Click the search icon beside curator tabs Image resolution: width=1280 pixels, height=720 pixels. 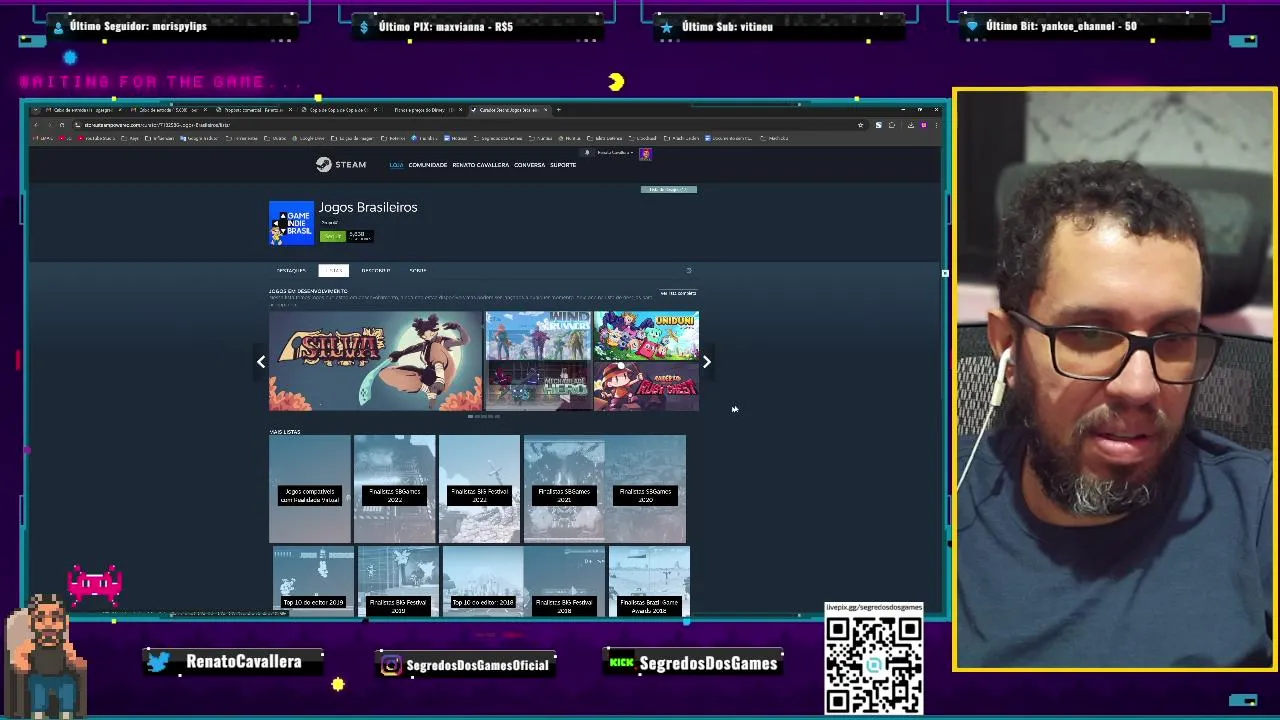(x=688, y=271)
